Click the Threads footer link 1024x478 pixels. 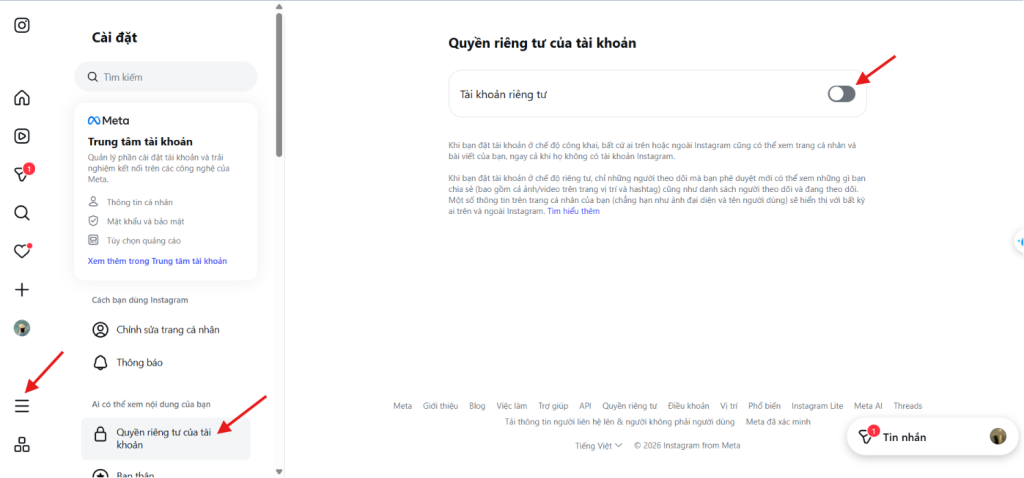click(908, 406)
